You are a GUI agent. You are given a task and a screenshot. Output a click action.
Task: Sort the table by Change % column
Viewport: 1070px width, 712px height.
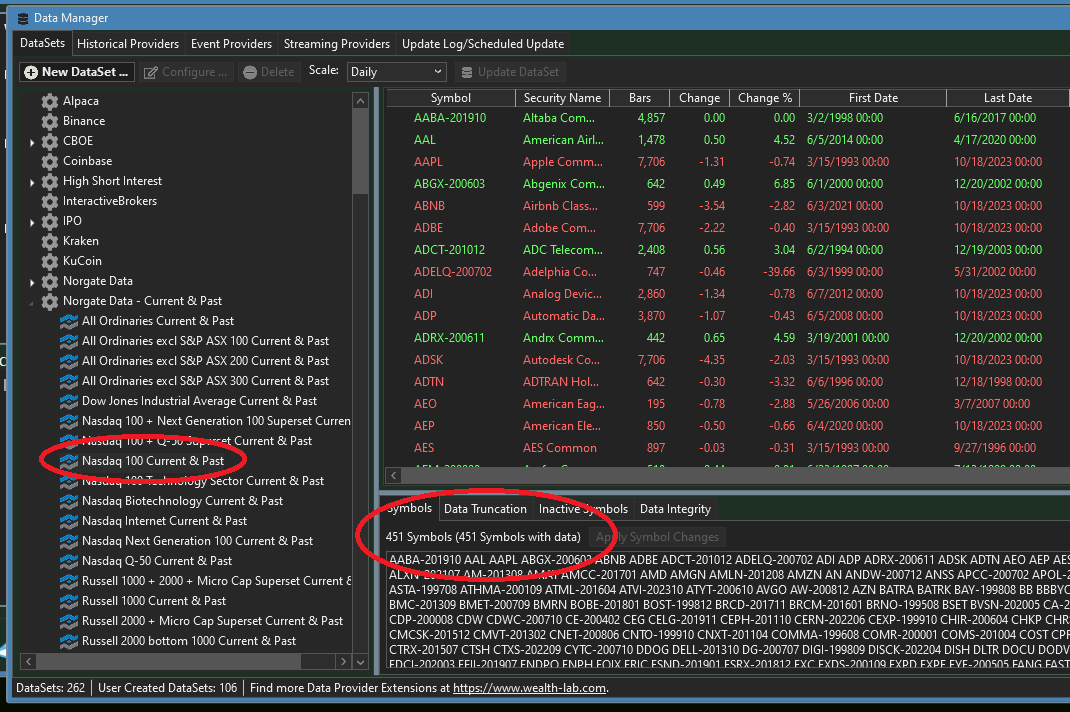[x=764, y=98]
